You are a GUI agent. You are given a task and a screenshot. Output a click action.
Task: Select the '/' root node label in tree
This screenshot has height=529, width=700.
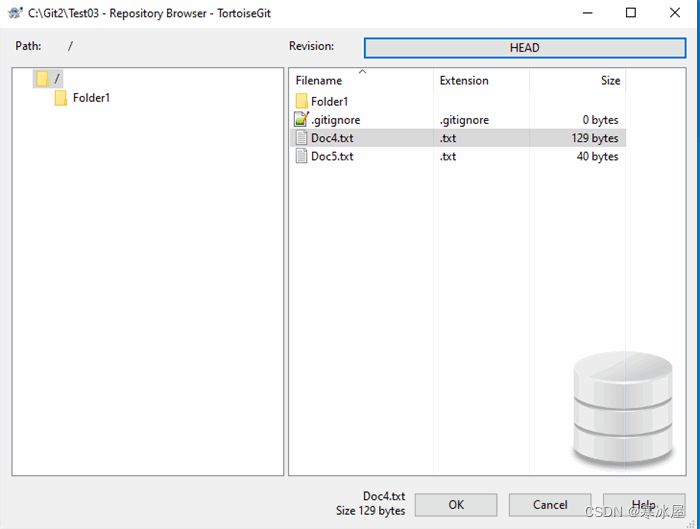(57, 79)
